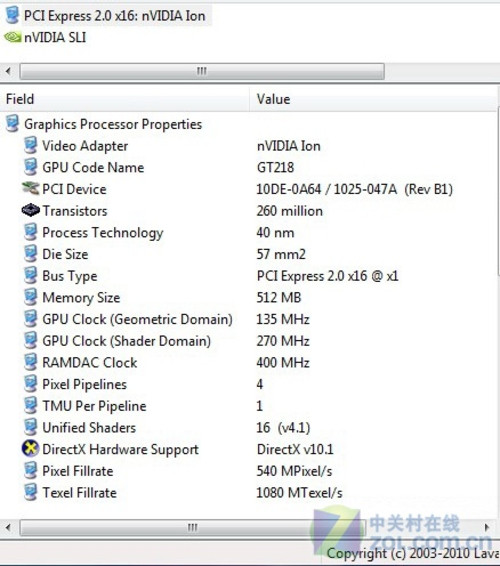The image size is (500, 566).
Task: Select the RAMDAC Clock field label
Action: (x=90, y=362)
